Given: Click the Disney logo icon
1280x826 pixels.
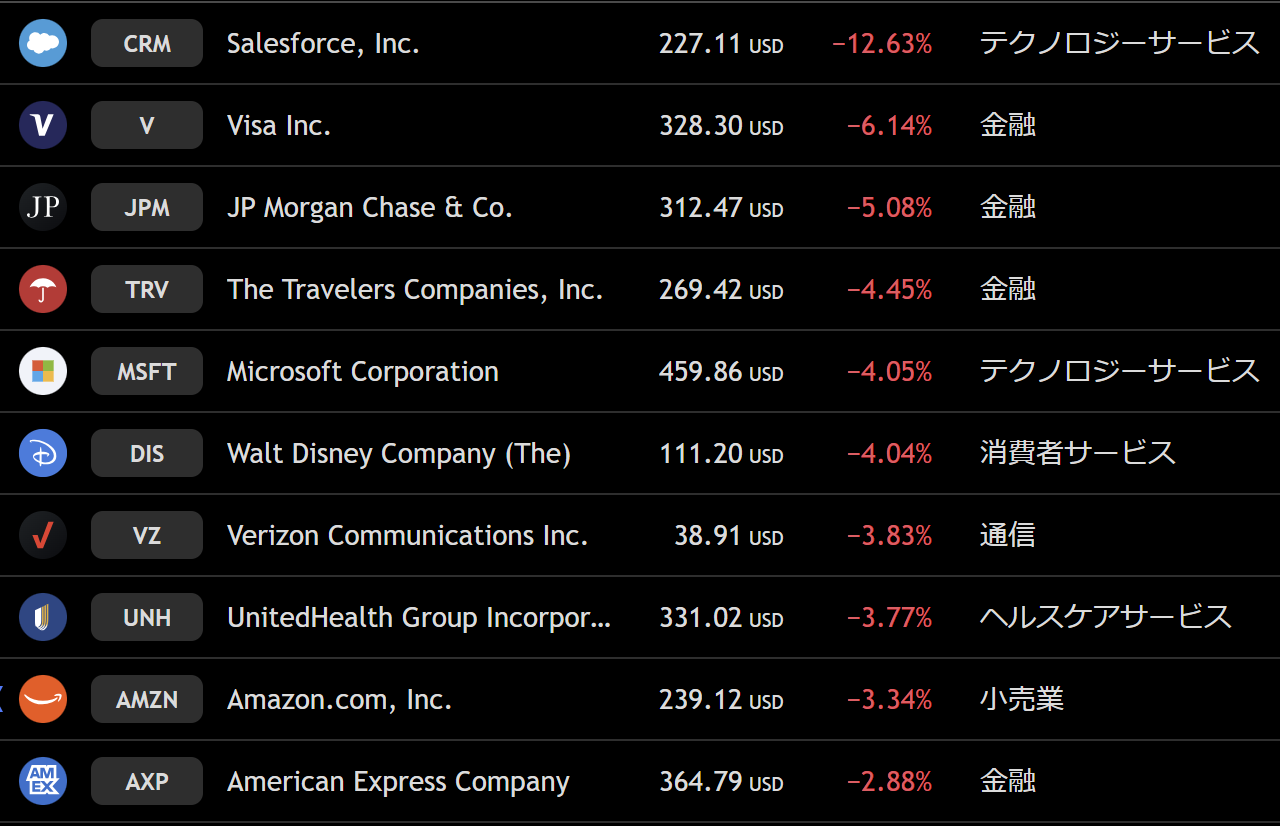Looking at the screenshot, I should coord(43,454).
